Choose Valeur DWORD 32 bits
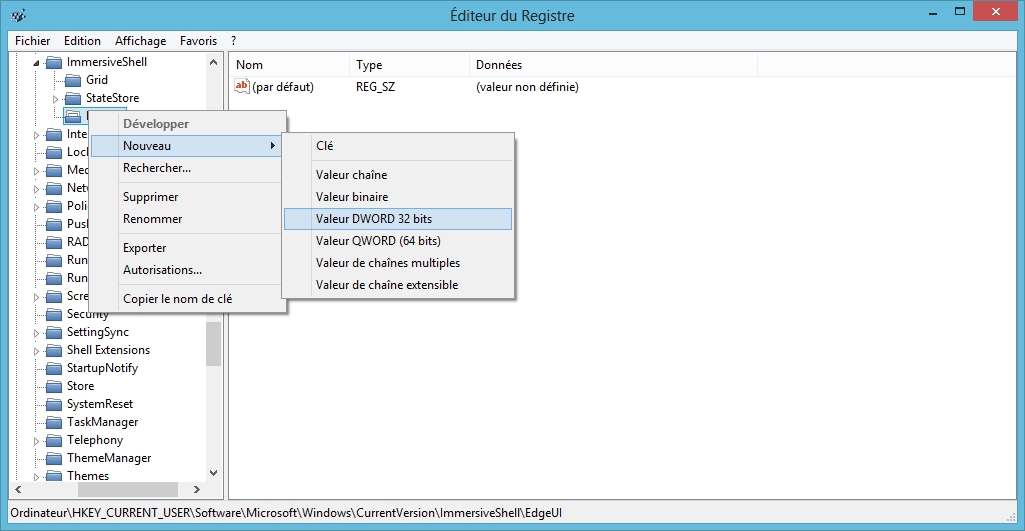 click(398, 219)
